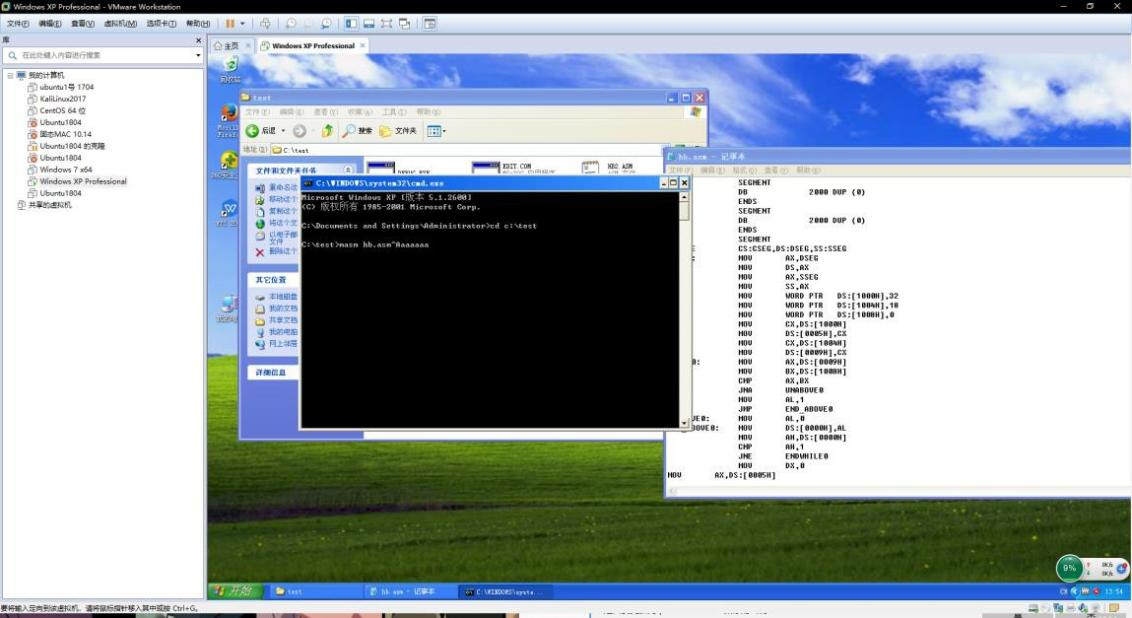Select the ubuntu1号 1704 virtual machine
The image size is (1132, 618).
(x=61, y=87)
